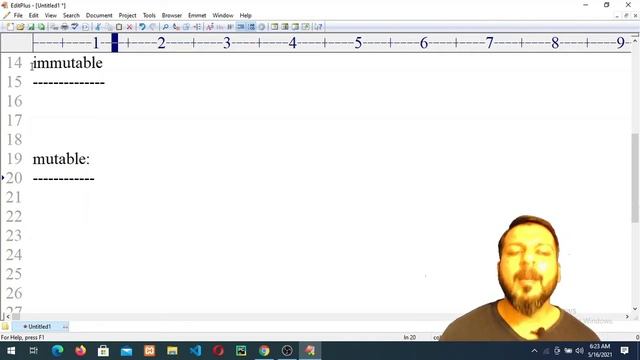Save the current document via toolbar
The image size is (640, 360).
tap(31, 27)
